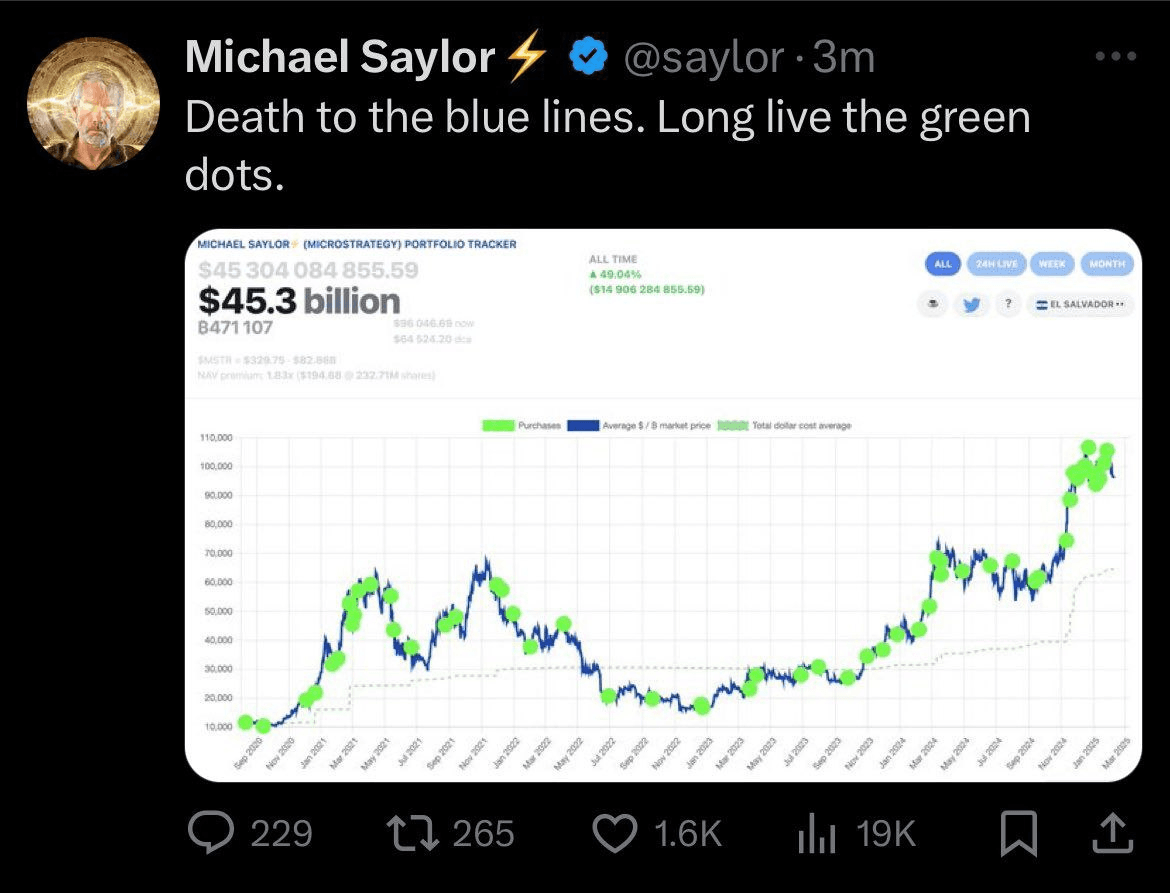Like the tweet with the heart icon
Image resolution: width=1170 pixels, height=893 pixels.
[615, 833]
